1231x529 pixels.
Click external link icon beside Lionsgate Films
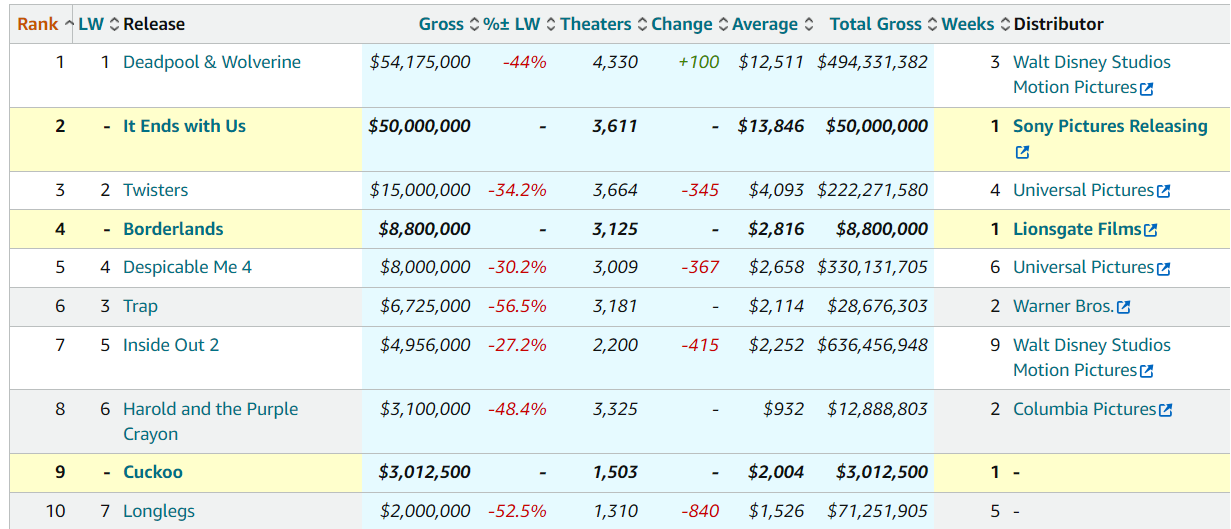click(1151, 230)
